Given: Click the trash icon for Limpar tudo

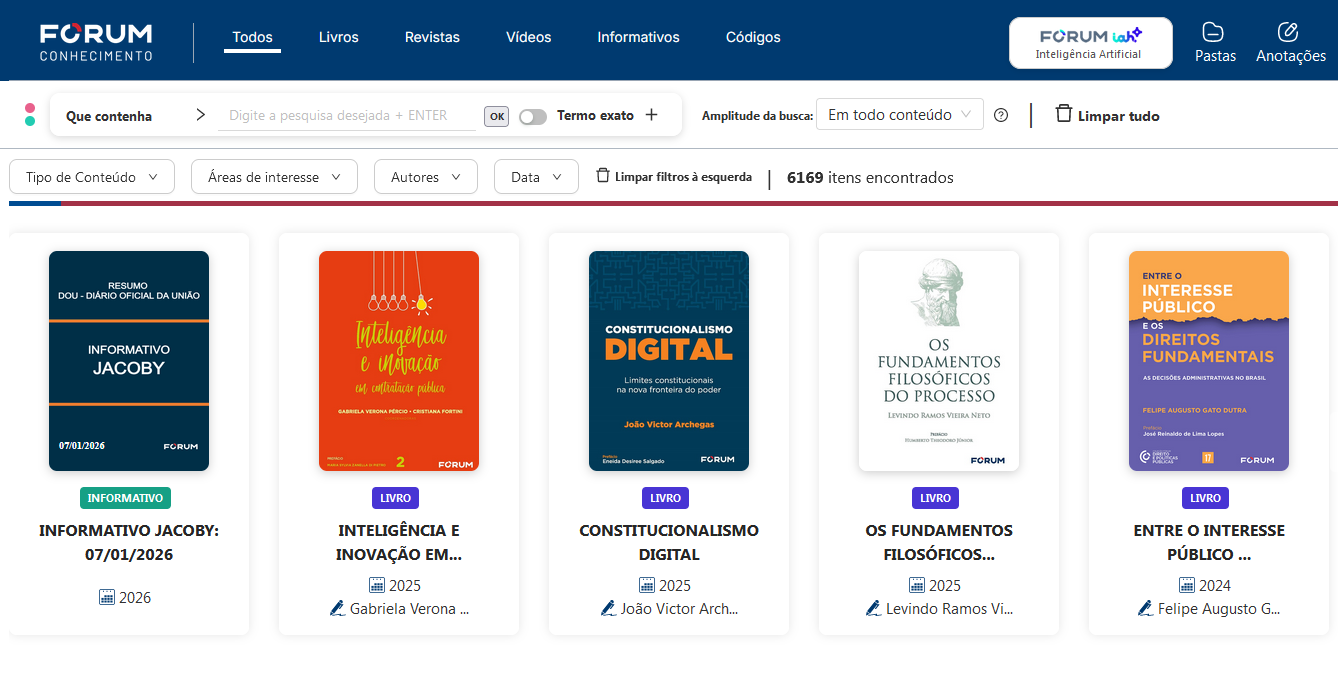Looking at the screenshot, I should pos(1064,114).
